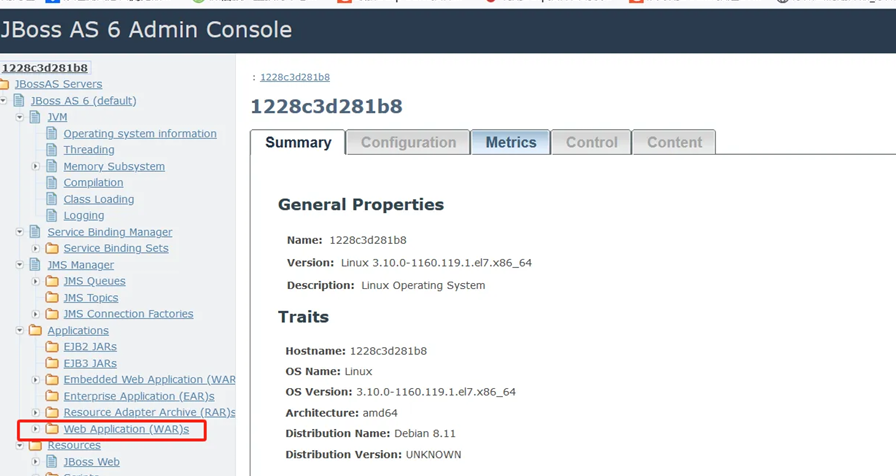Image resolution: width=896 pixels, height=476 pixels.
Task: Open the JMS Topics link
Action: [91, 298]
